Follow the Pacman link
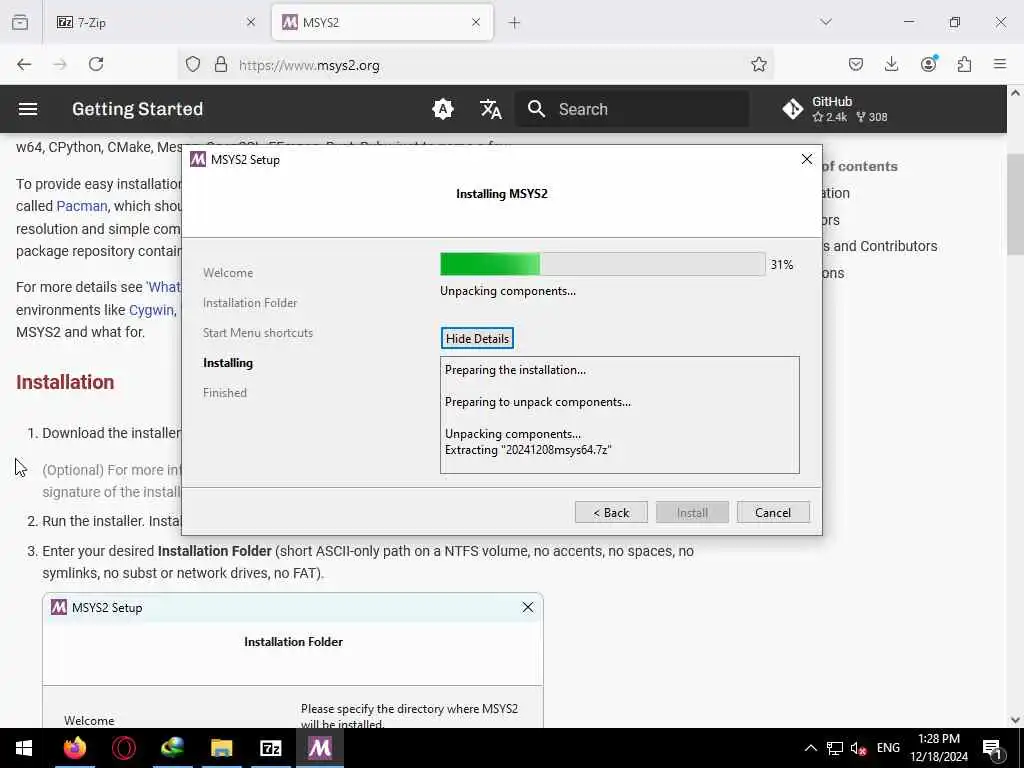Screen dimensions: 1024x768 coord(82,206)
